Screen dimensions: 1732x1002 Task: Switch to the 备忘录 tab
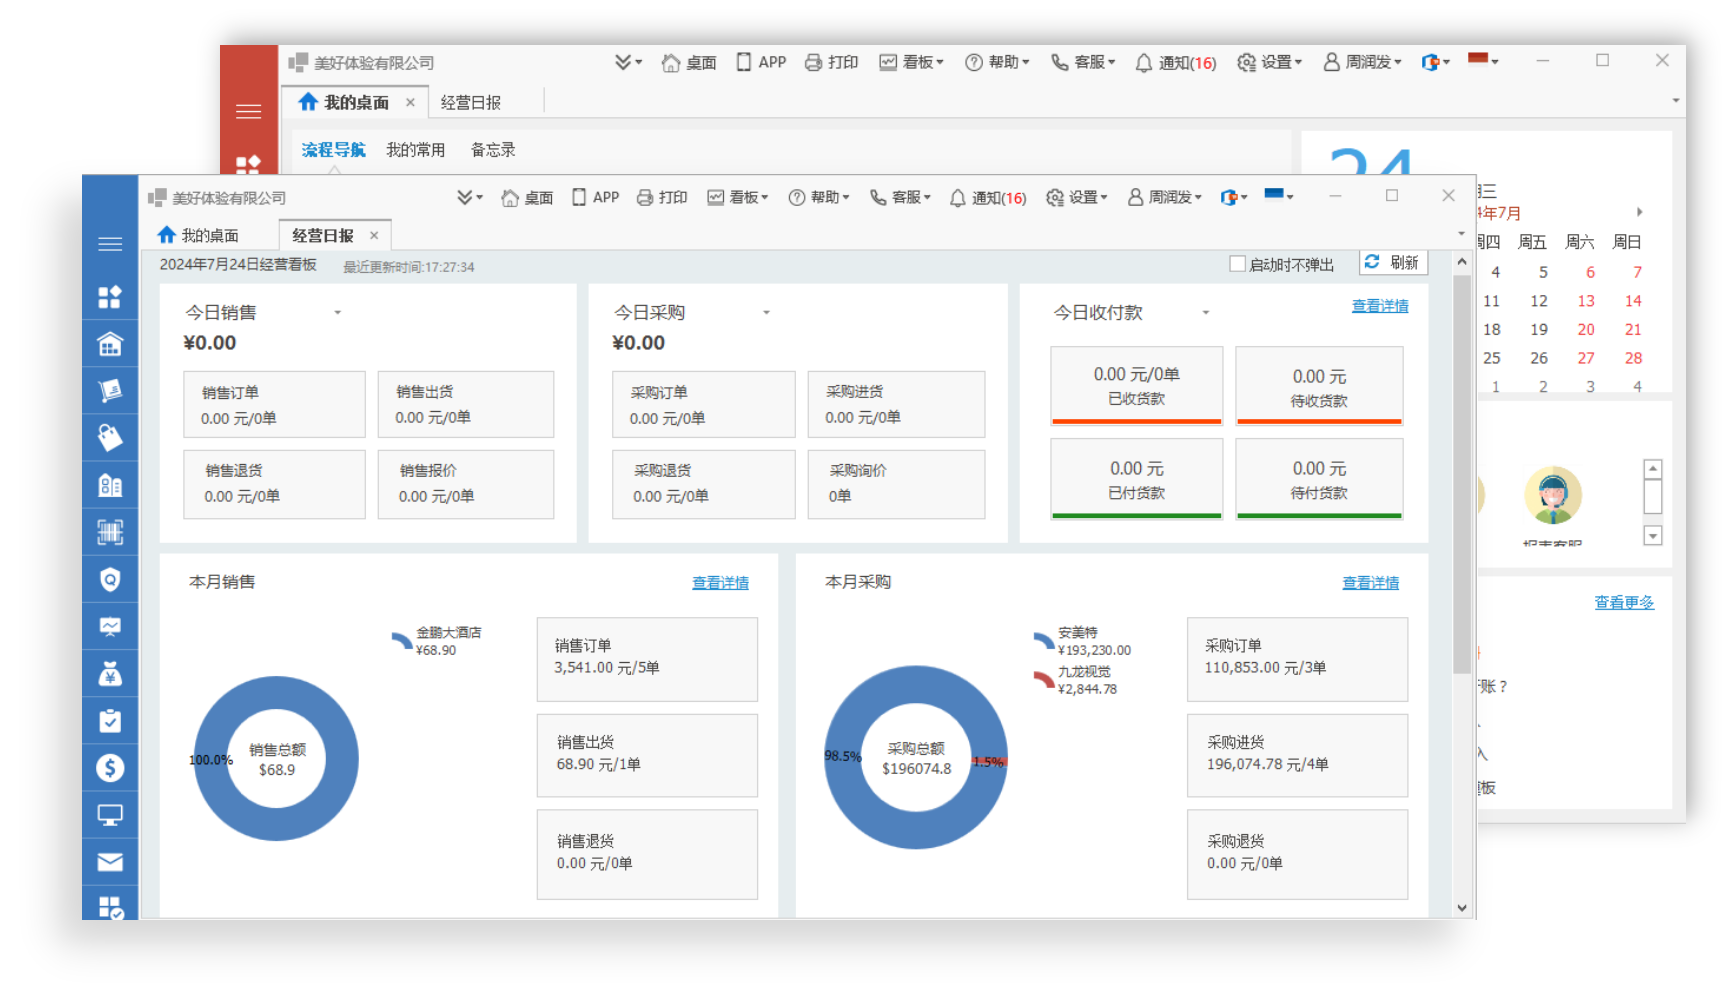point(493,150)
